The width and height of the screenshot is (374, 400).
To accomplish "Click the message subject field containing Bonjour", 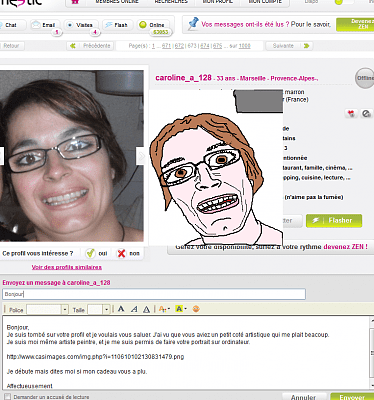I will 154,294.
